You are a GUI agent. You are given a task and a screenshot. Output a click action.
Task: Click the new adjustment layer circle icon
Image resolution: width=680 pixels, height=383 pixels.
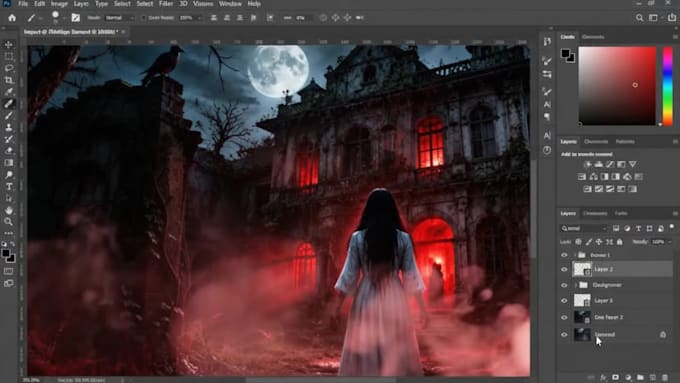[x=628, y=377]
